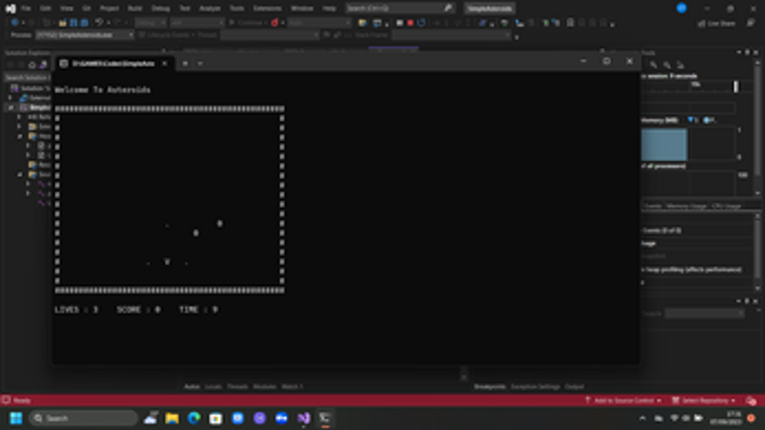Click the Continue debugging button

click(x=245, y=22)
